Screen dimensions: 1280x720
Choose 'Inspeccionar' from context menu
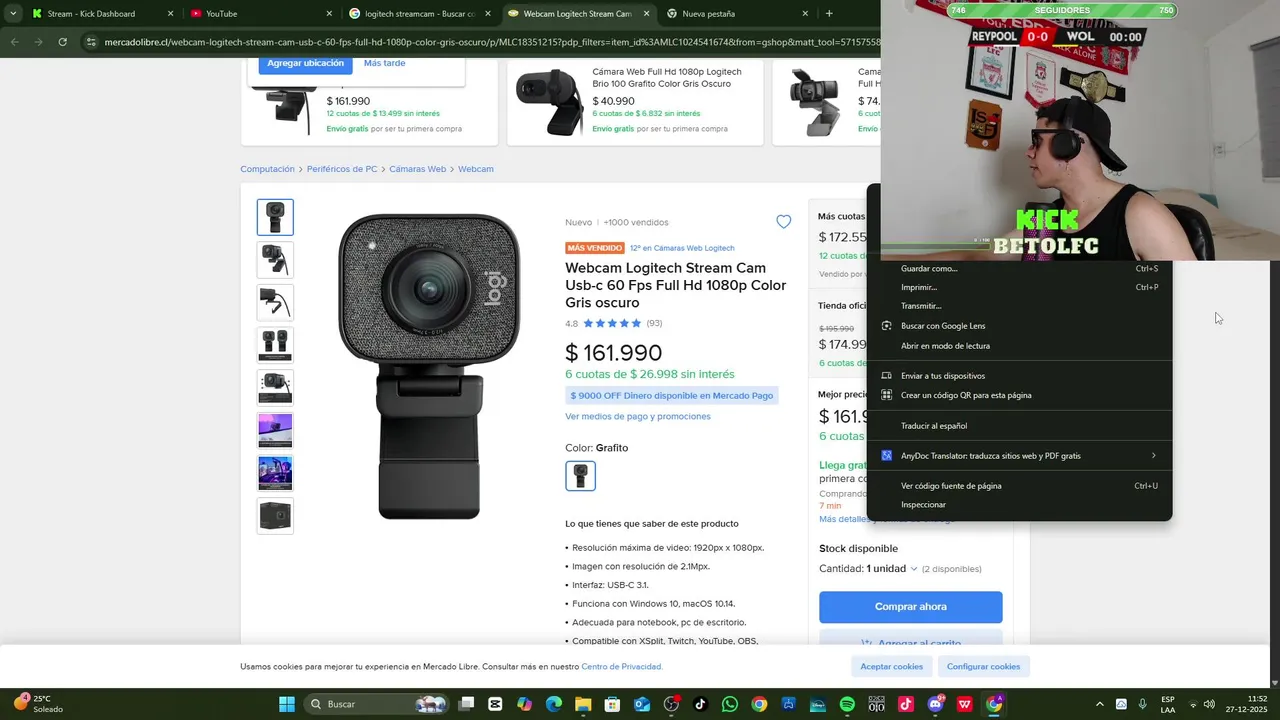click(1020, 505)
